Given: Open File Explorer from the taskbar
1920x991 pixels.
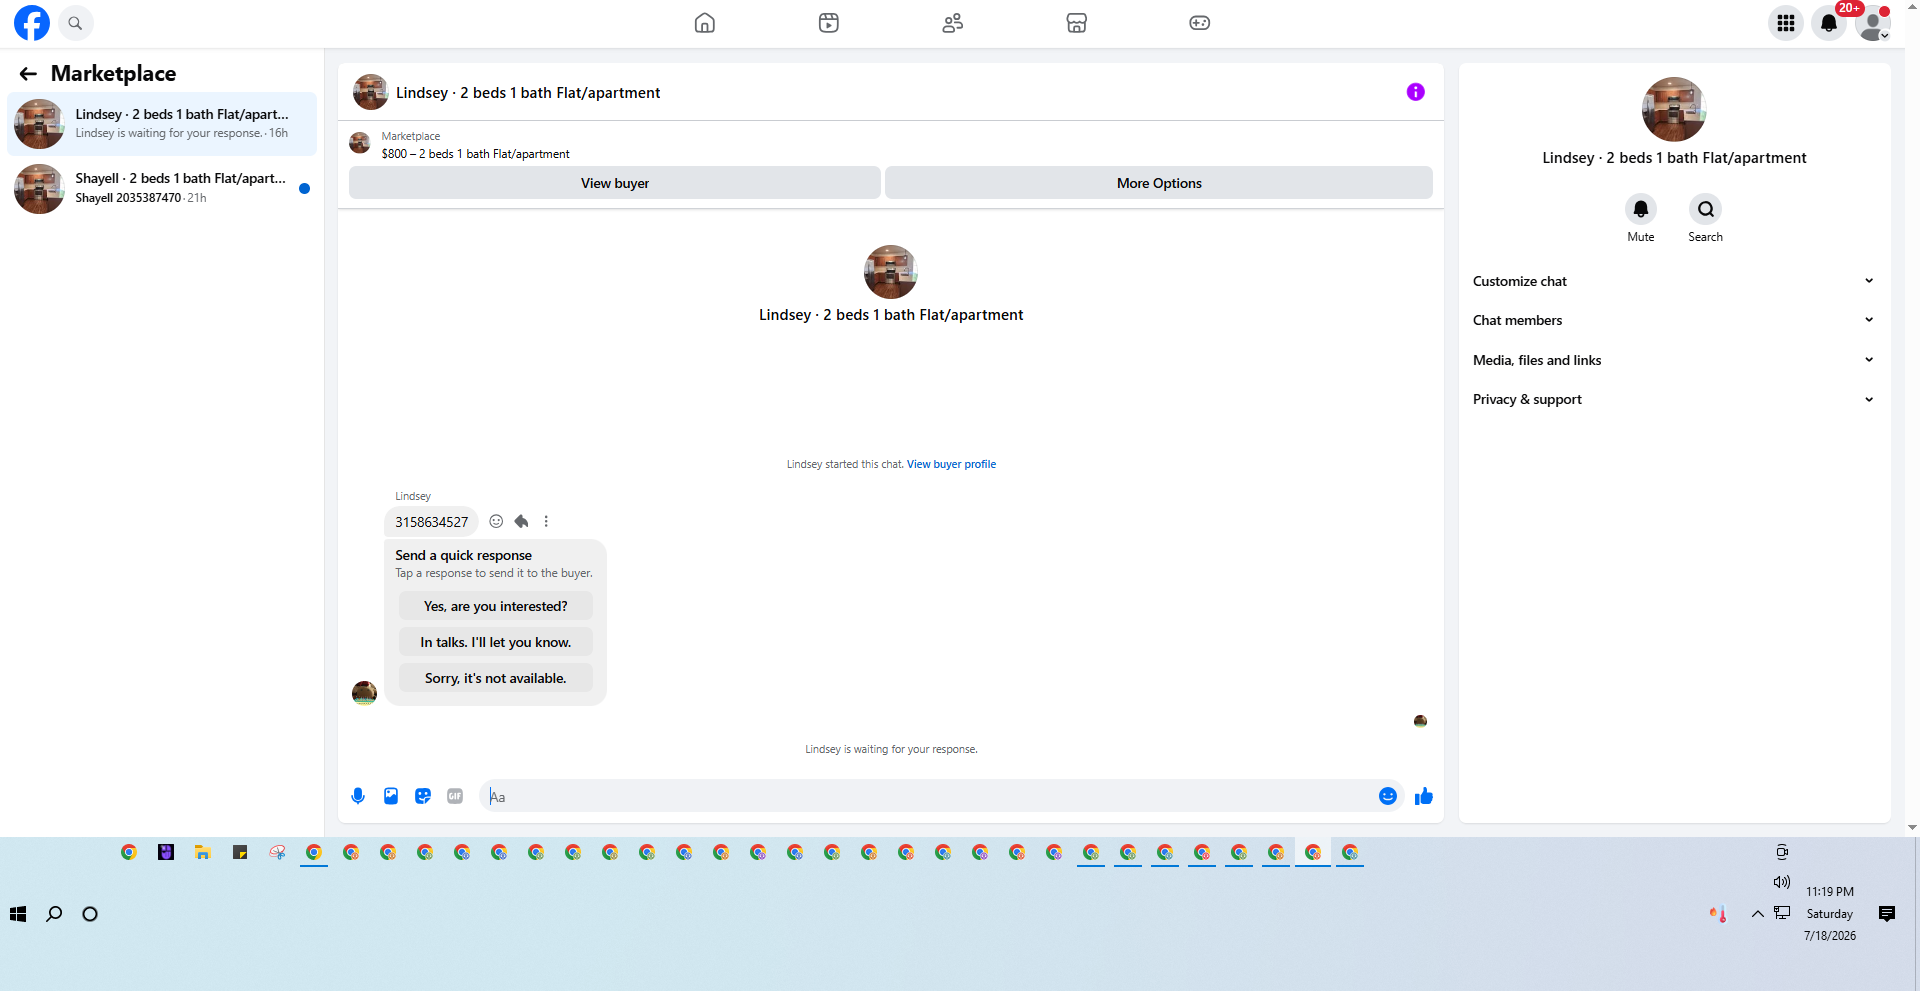Looking at the screenshot, I should click(x=203, y=852).
